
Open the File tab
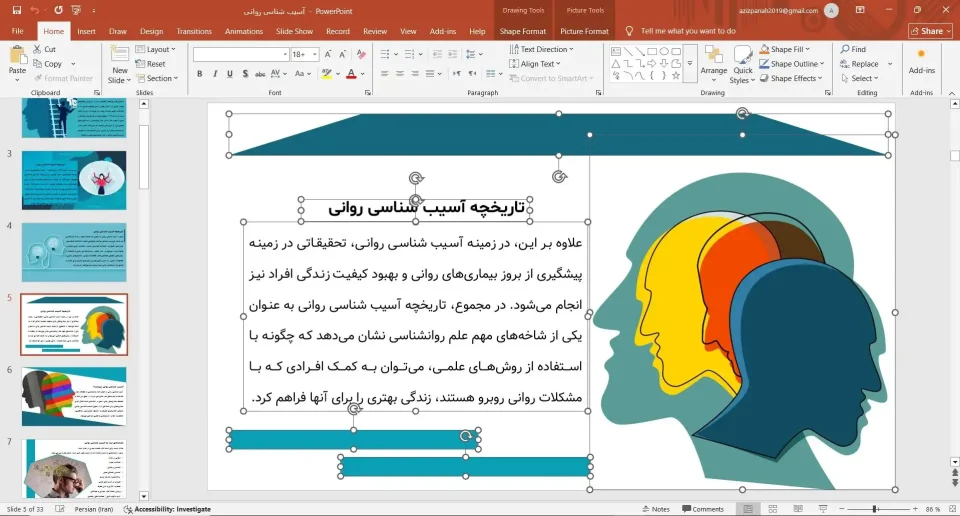coord(18,31)
